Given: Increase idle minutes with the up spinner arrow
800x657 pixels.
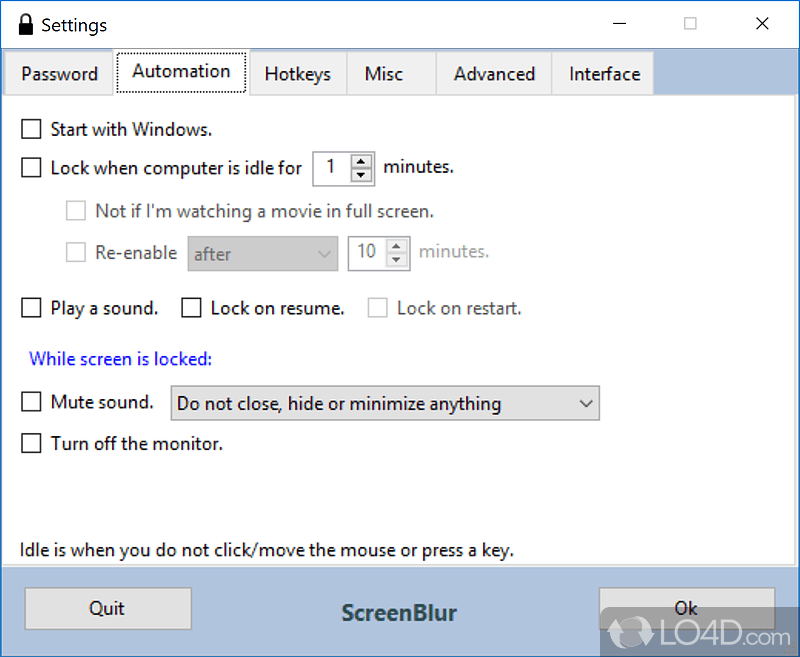Looking at the screenshot, I should click(360, 161).
